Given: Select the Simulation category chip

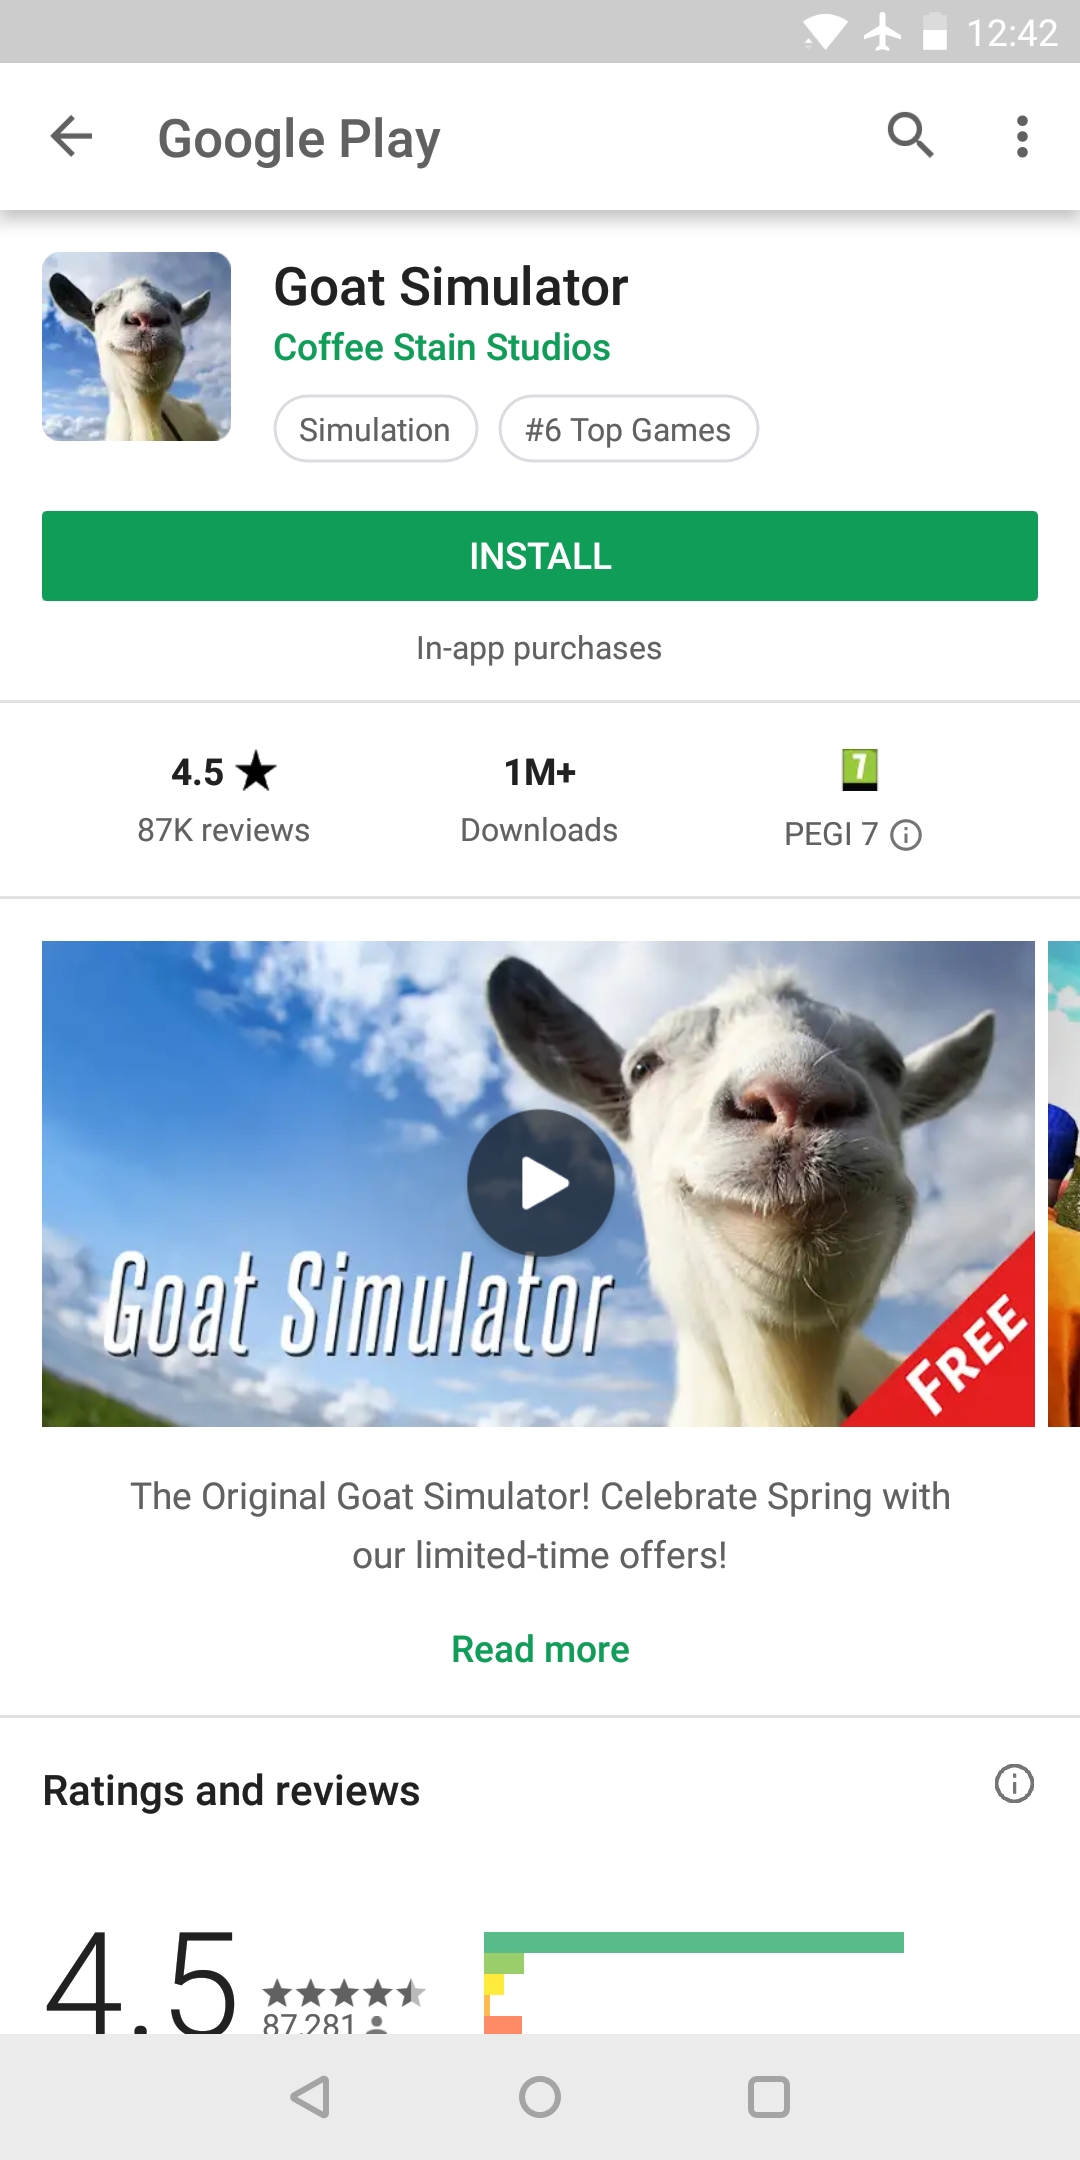Looking at the screenshot, I should coord(375,429).
